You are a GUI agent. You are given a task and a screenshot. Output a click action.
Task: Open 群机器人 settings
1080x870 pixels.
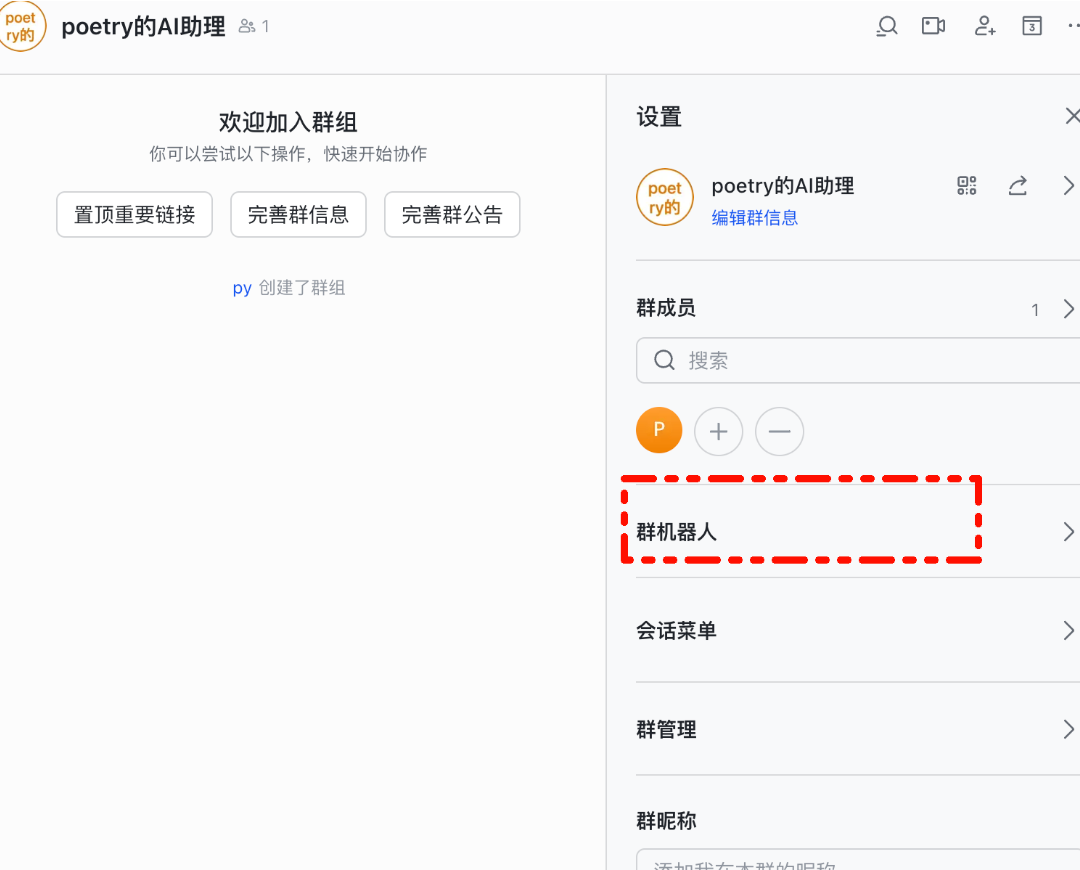858,532
